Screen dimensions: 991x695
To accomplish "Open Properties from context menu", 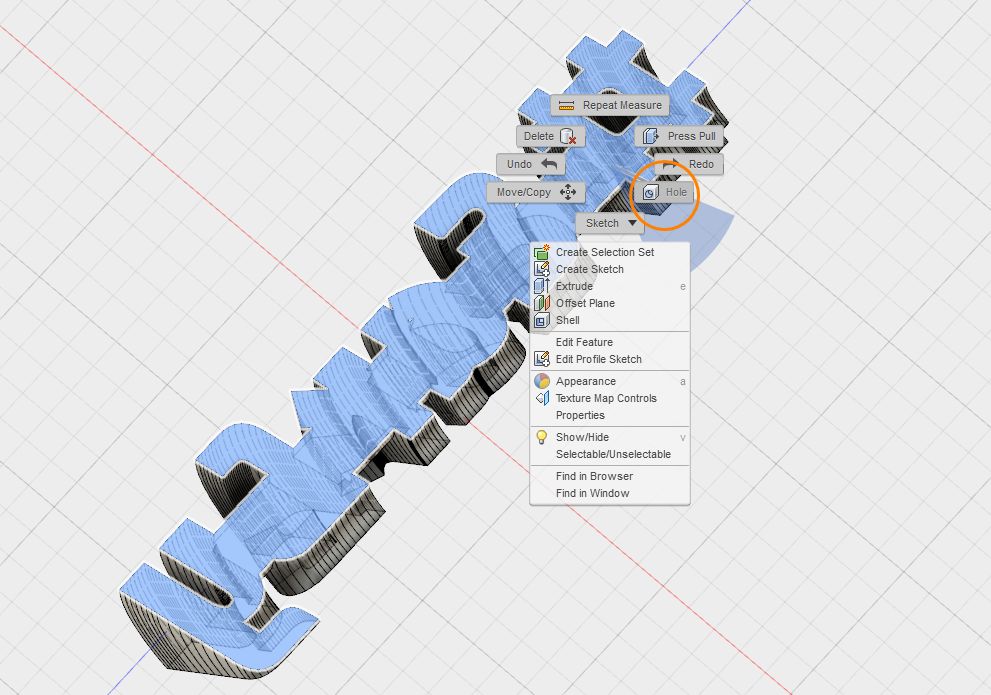I will [580, 415].
